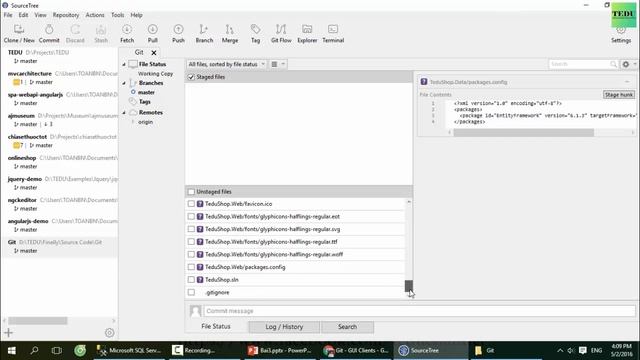Select the Tags tree item
Viewport: 640px width, 360px height.
[x=144, y=102]
